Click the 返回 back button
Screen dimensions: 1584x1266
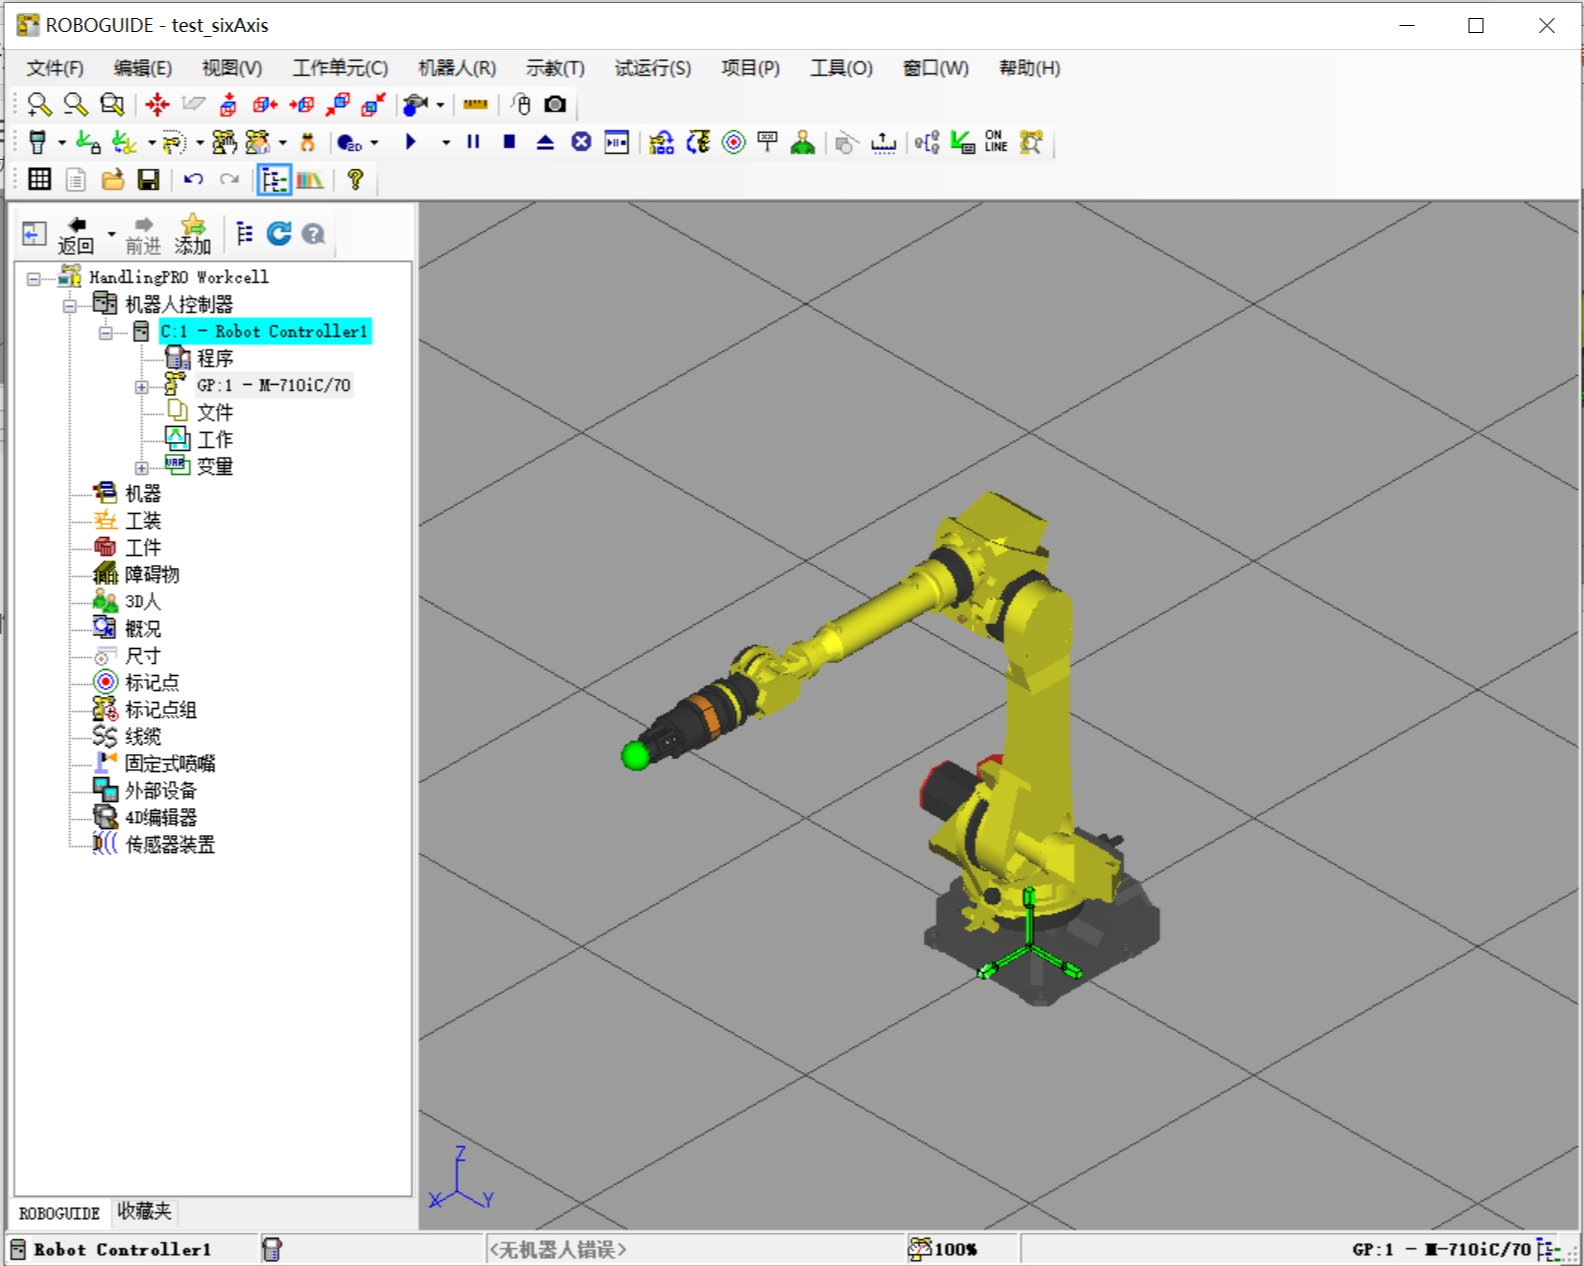76,235
